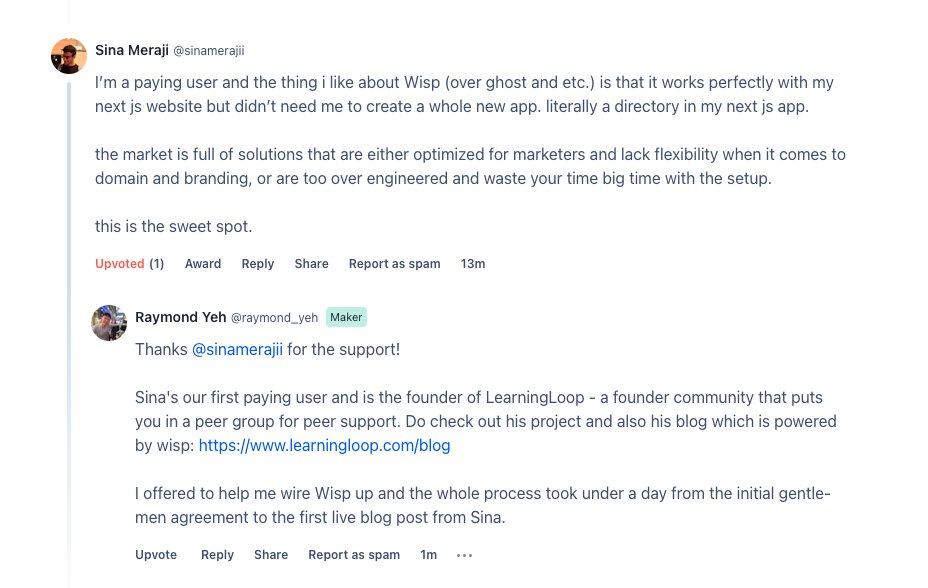Share Raymond Yeh's reply

[x=271, y=555]
